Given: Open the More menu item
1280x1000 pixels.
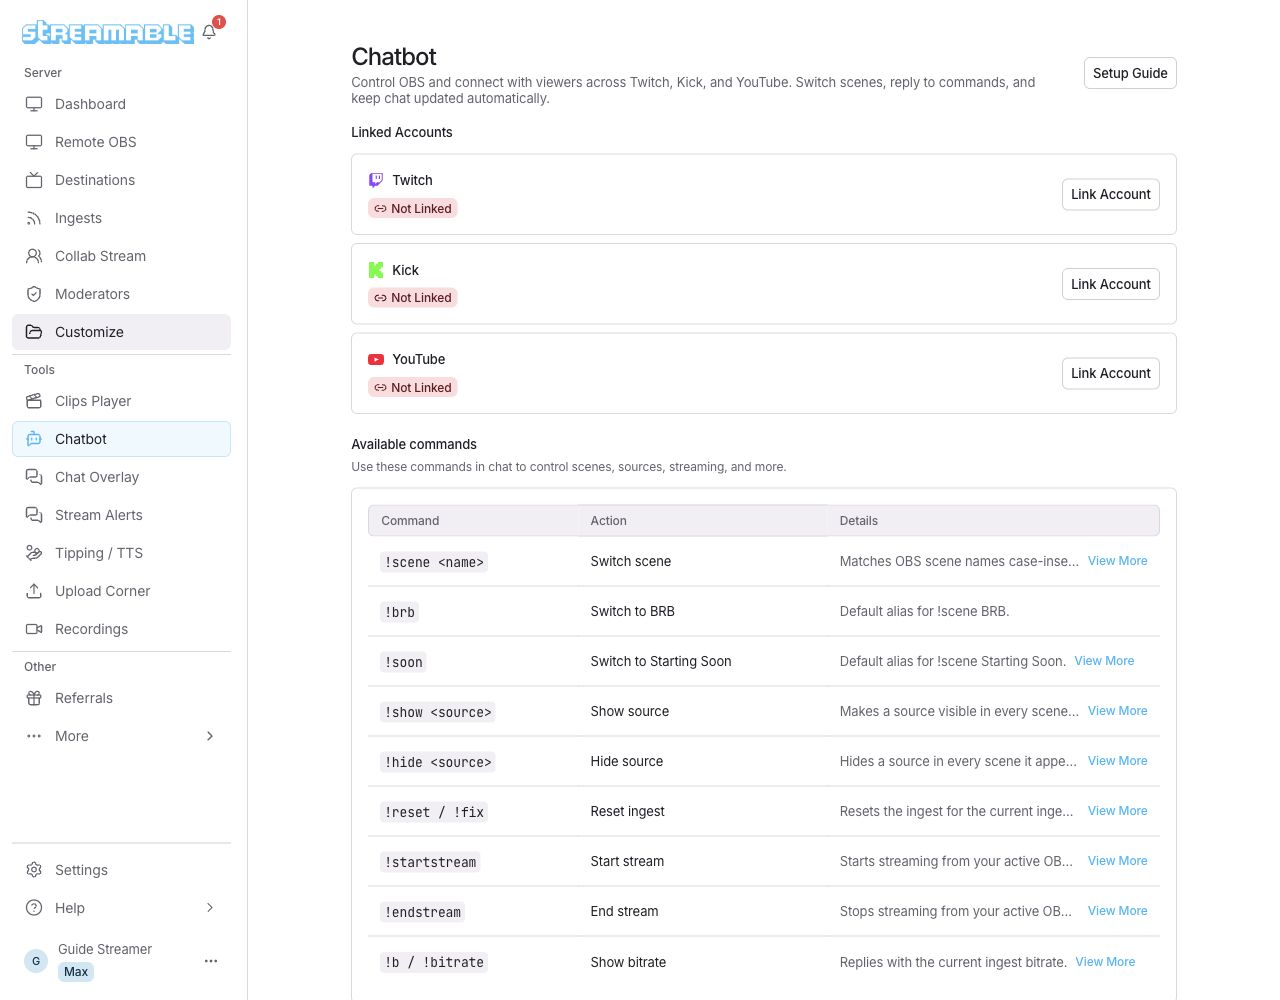Looking at the screenshot, I should pyautogui.click(x=121, y=736).
